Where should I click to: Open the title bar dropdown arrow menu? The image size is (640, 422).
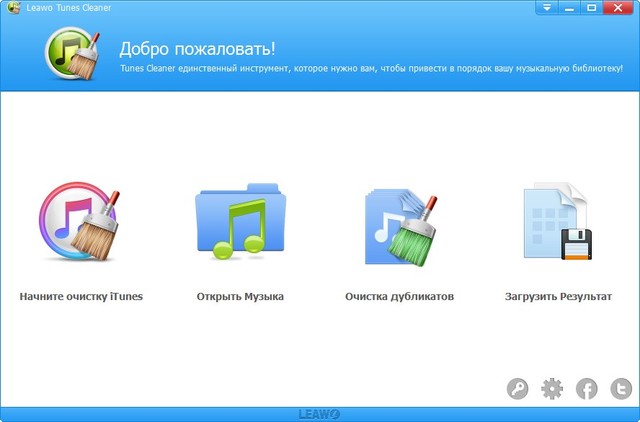pos(547,8)
